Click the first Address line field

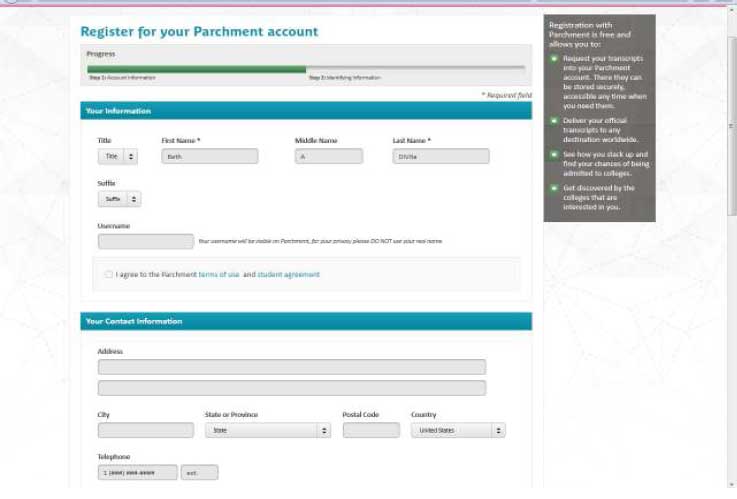coord(292,367)
